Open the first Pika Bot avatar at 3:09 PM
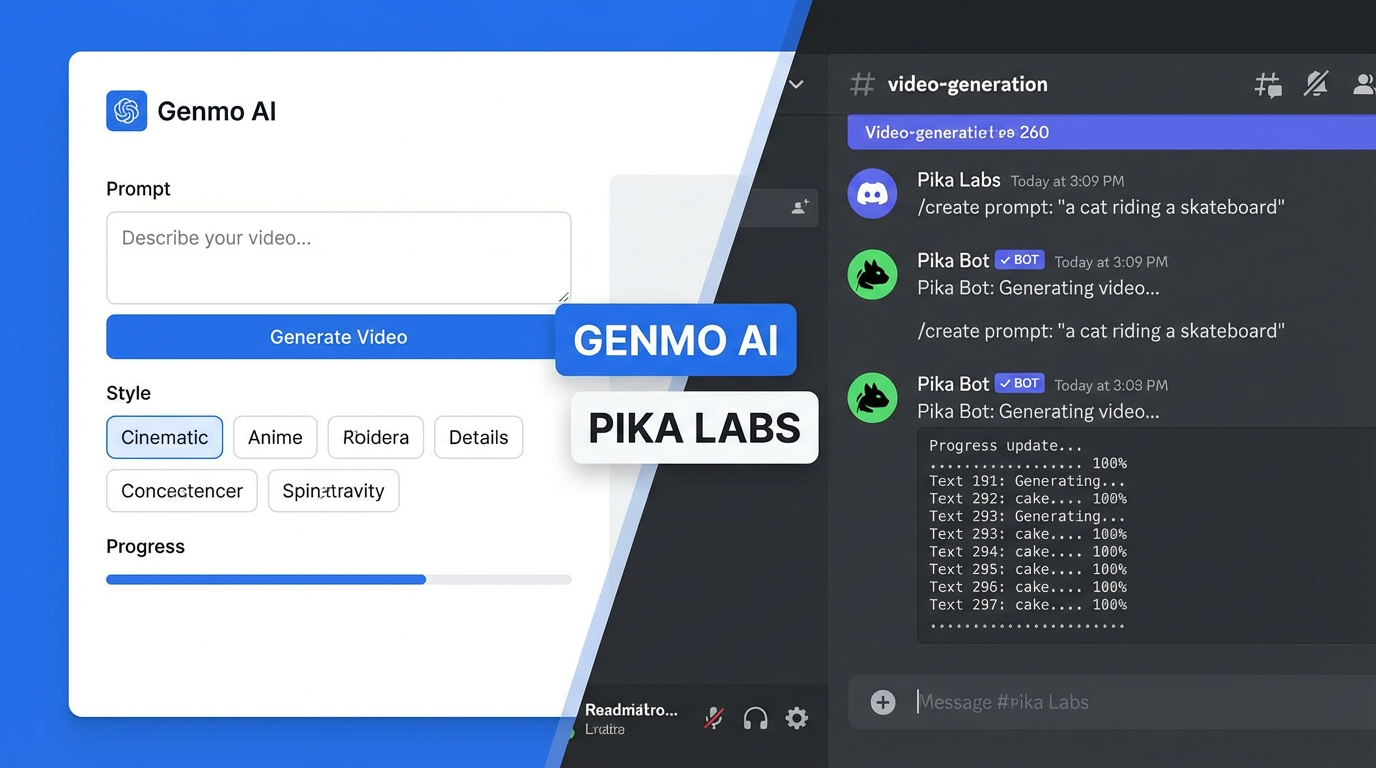 [872, 274]
